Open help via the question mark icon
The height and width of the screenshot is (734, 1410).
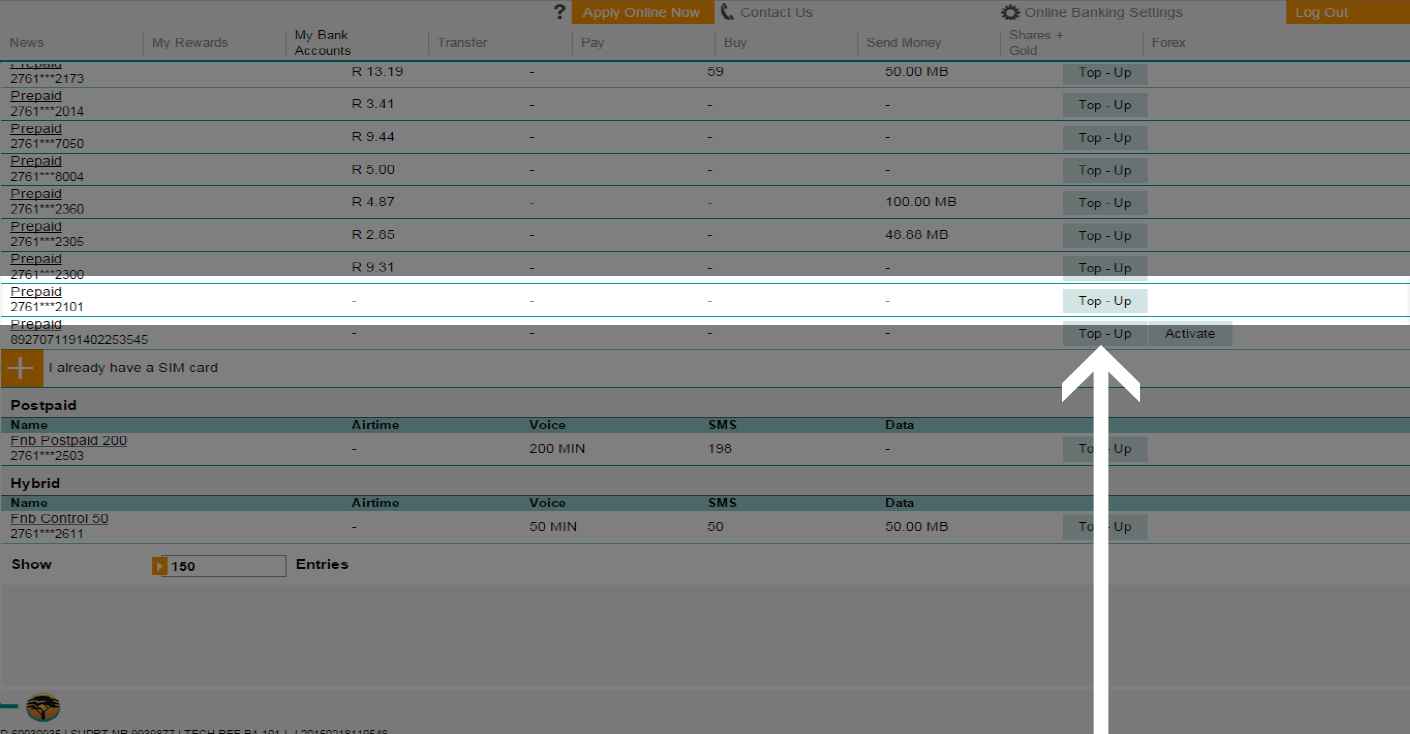pos(559,12)
